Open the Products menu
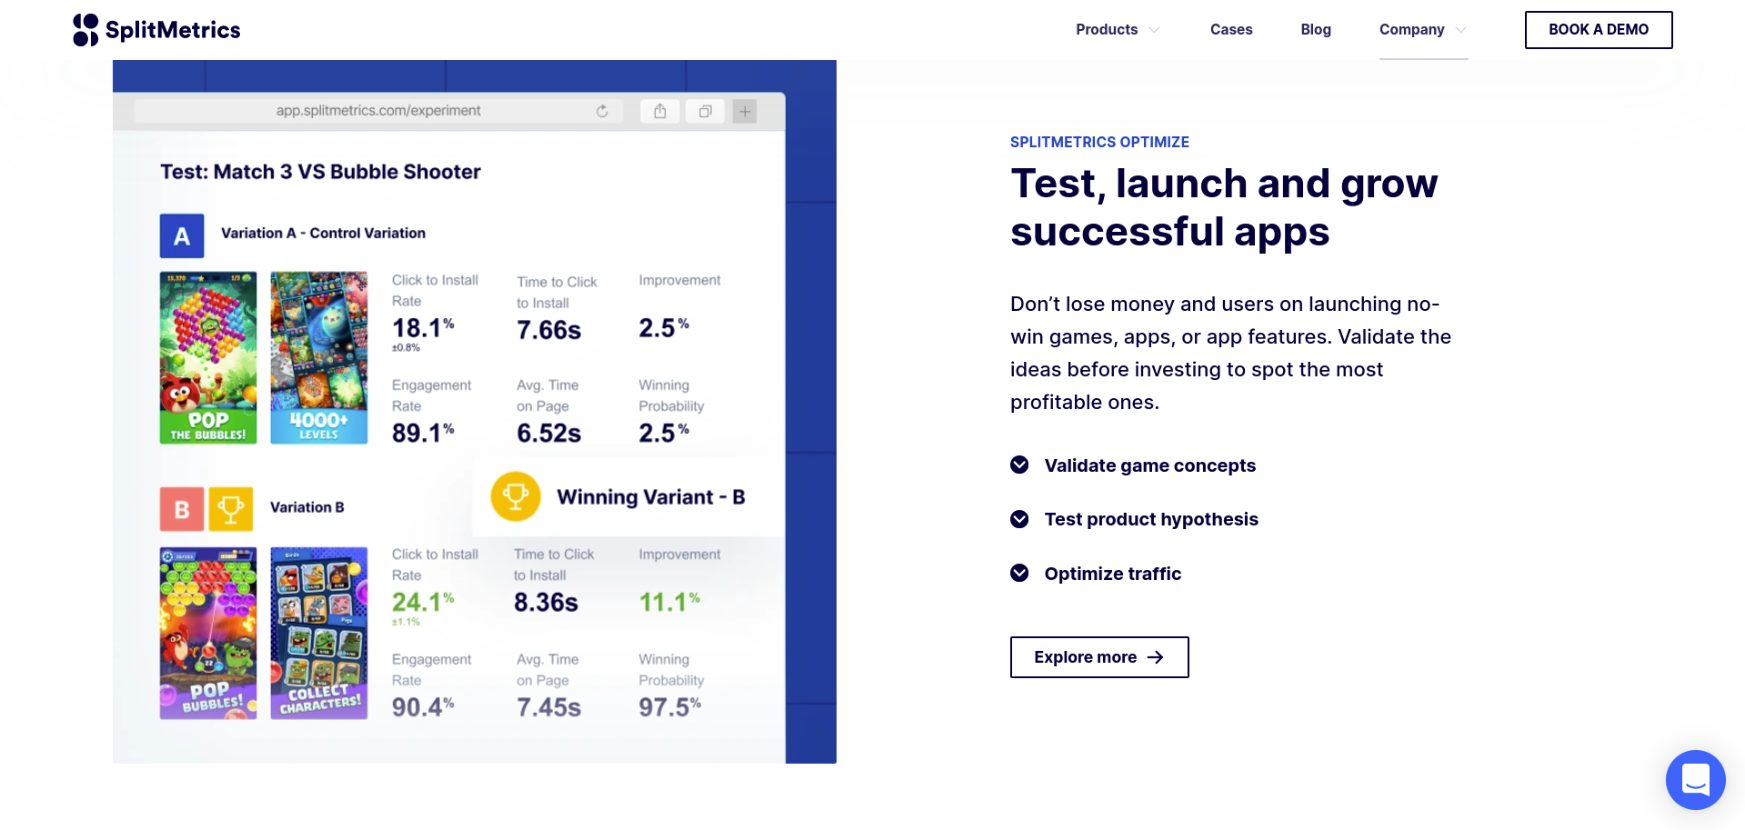This screenshot has height=830, width=1745. pyautogui.click(x=1106, y=30)
